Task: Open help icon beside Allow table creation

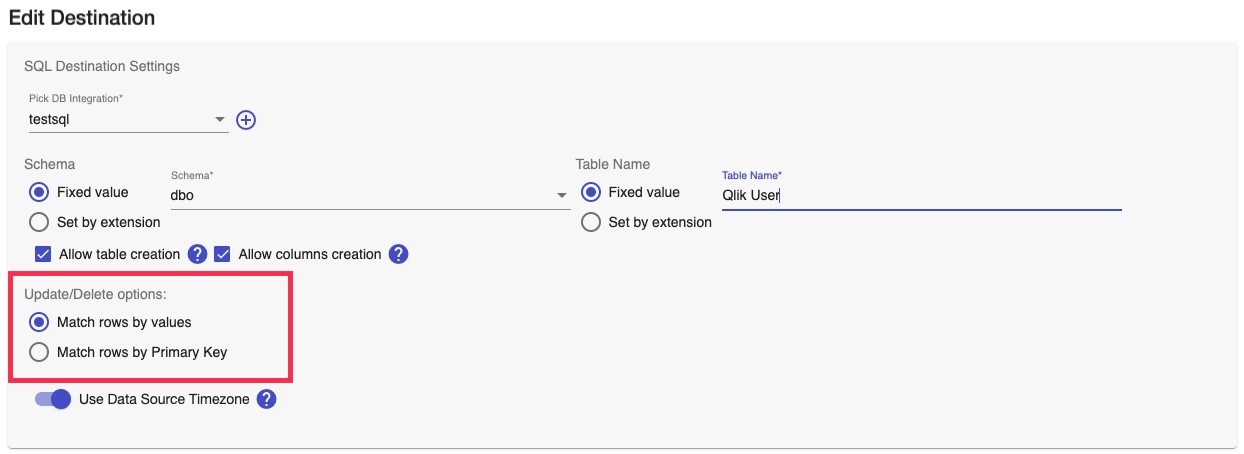Action: pos(197,254)
